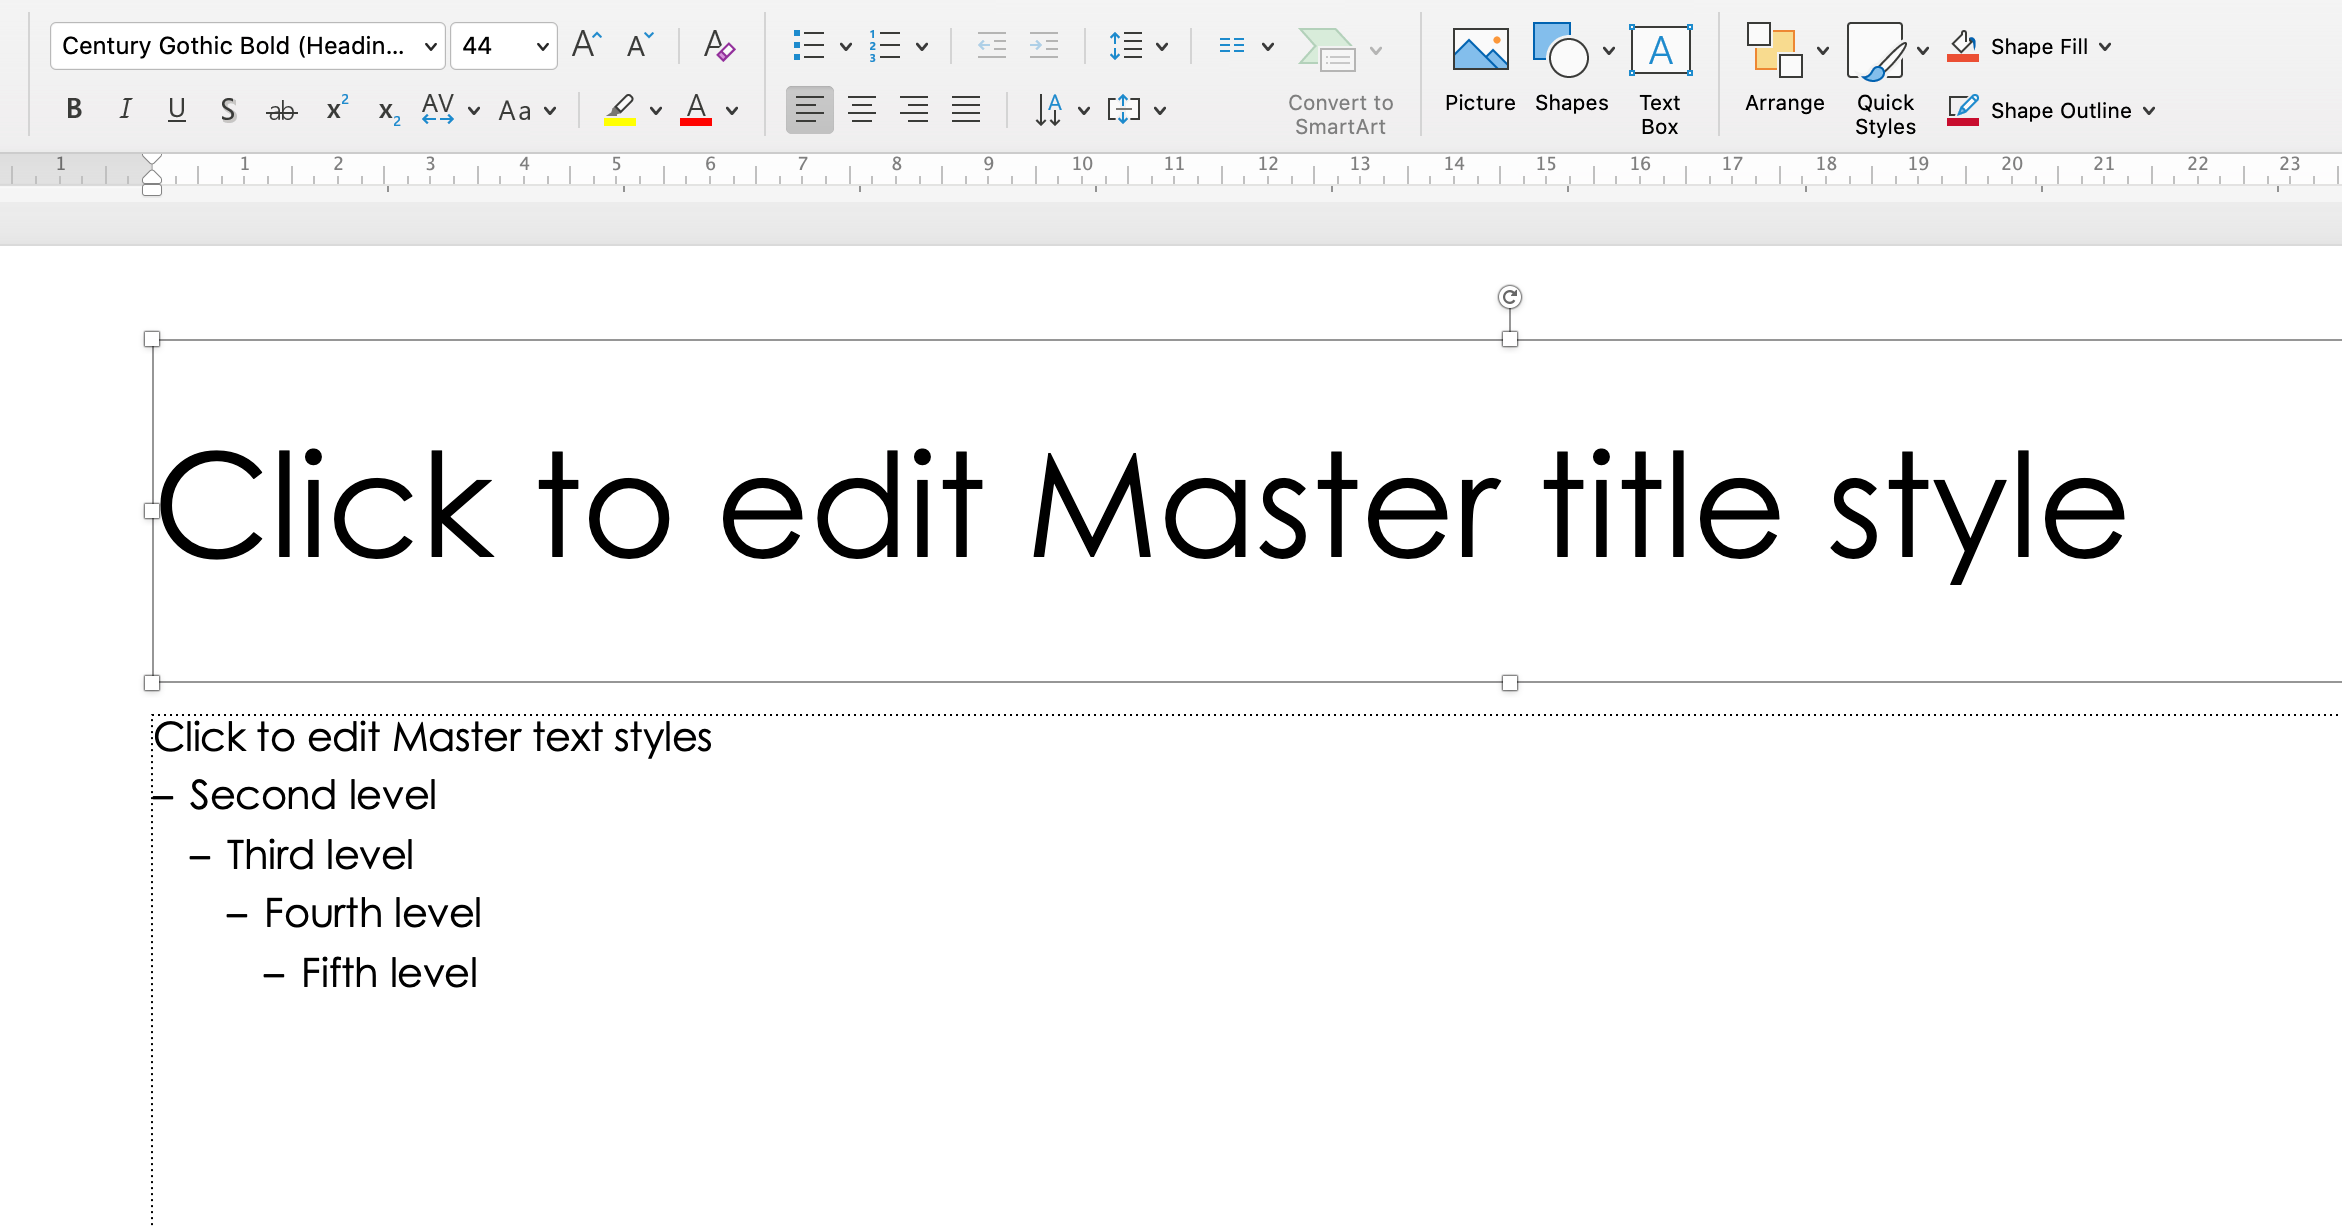2342x1226 pixels.
Task: Clear all text formatting
Action: click(719, 46)
